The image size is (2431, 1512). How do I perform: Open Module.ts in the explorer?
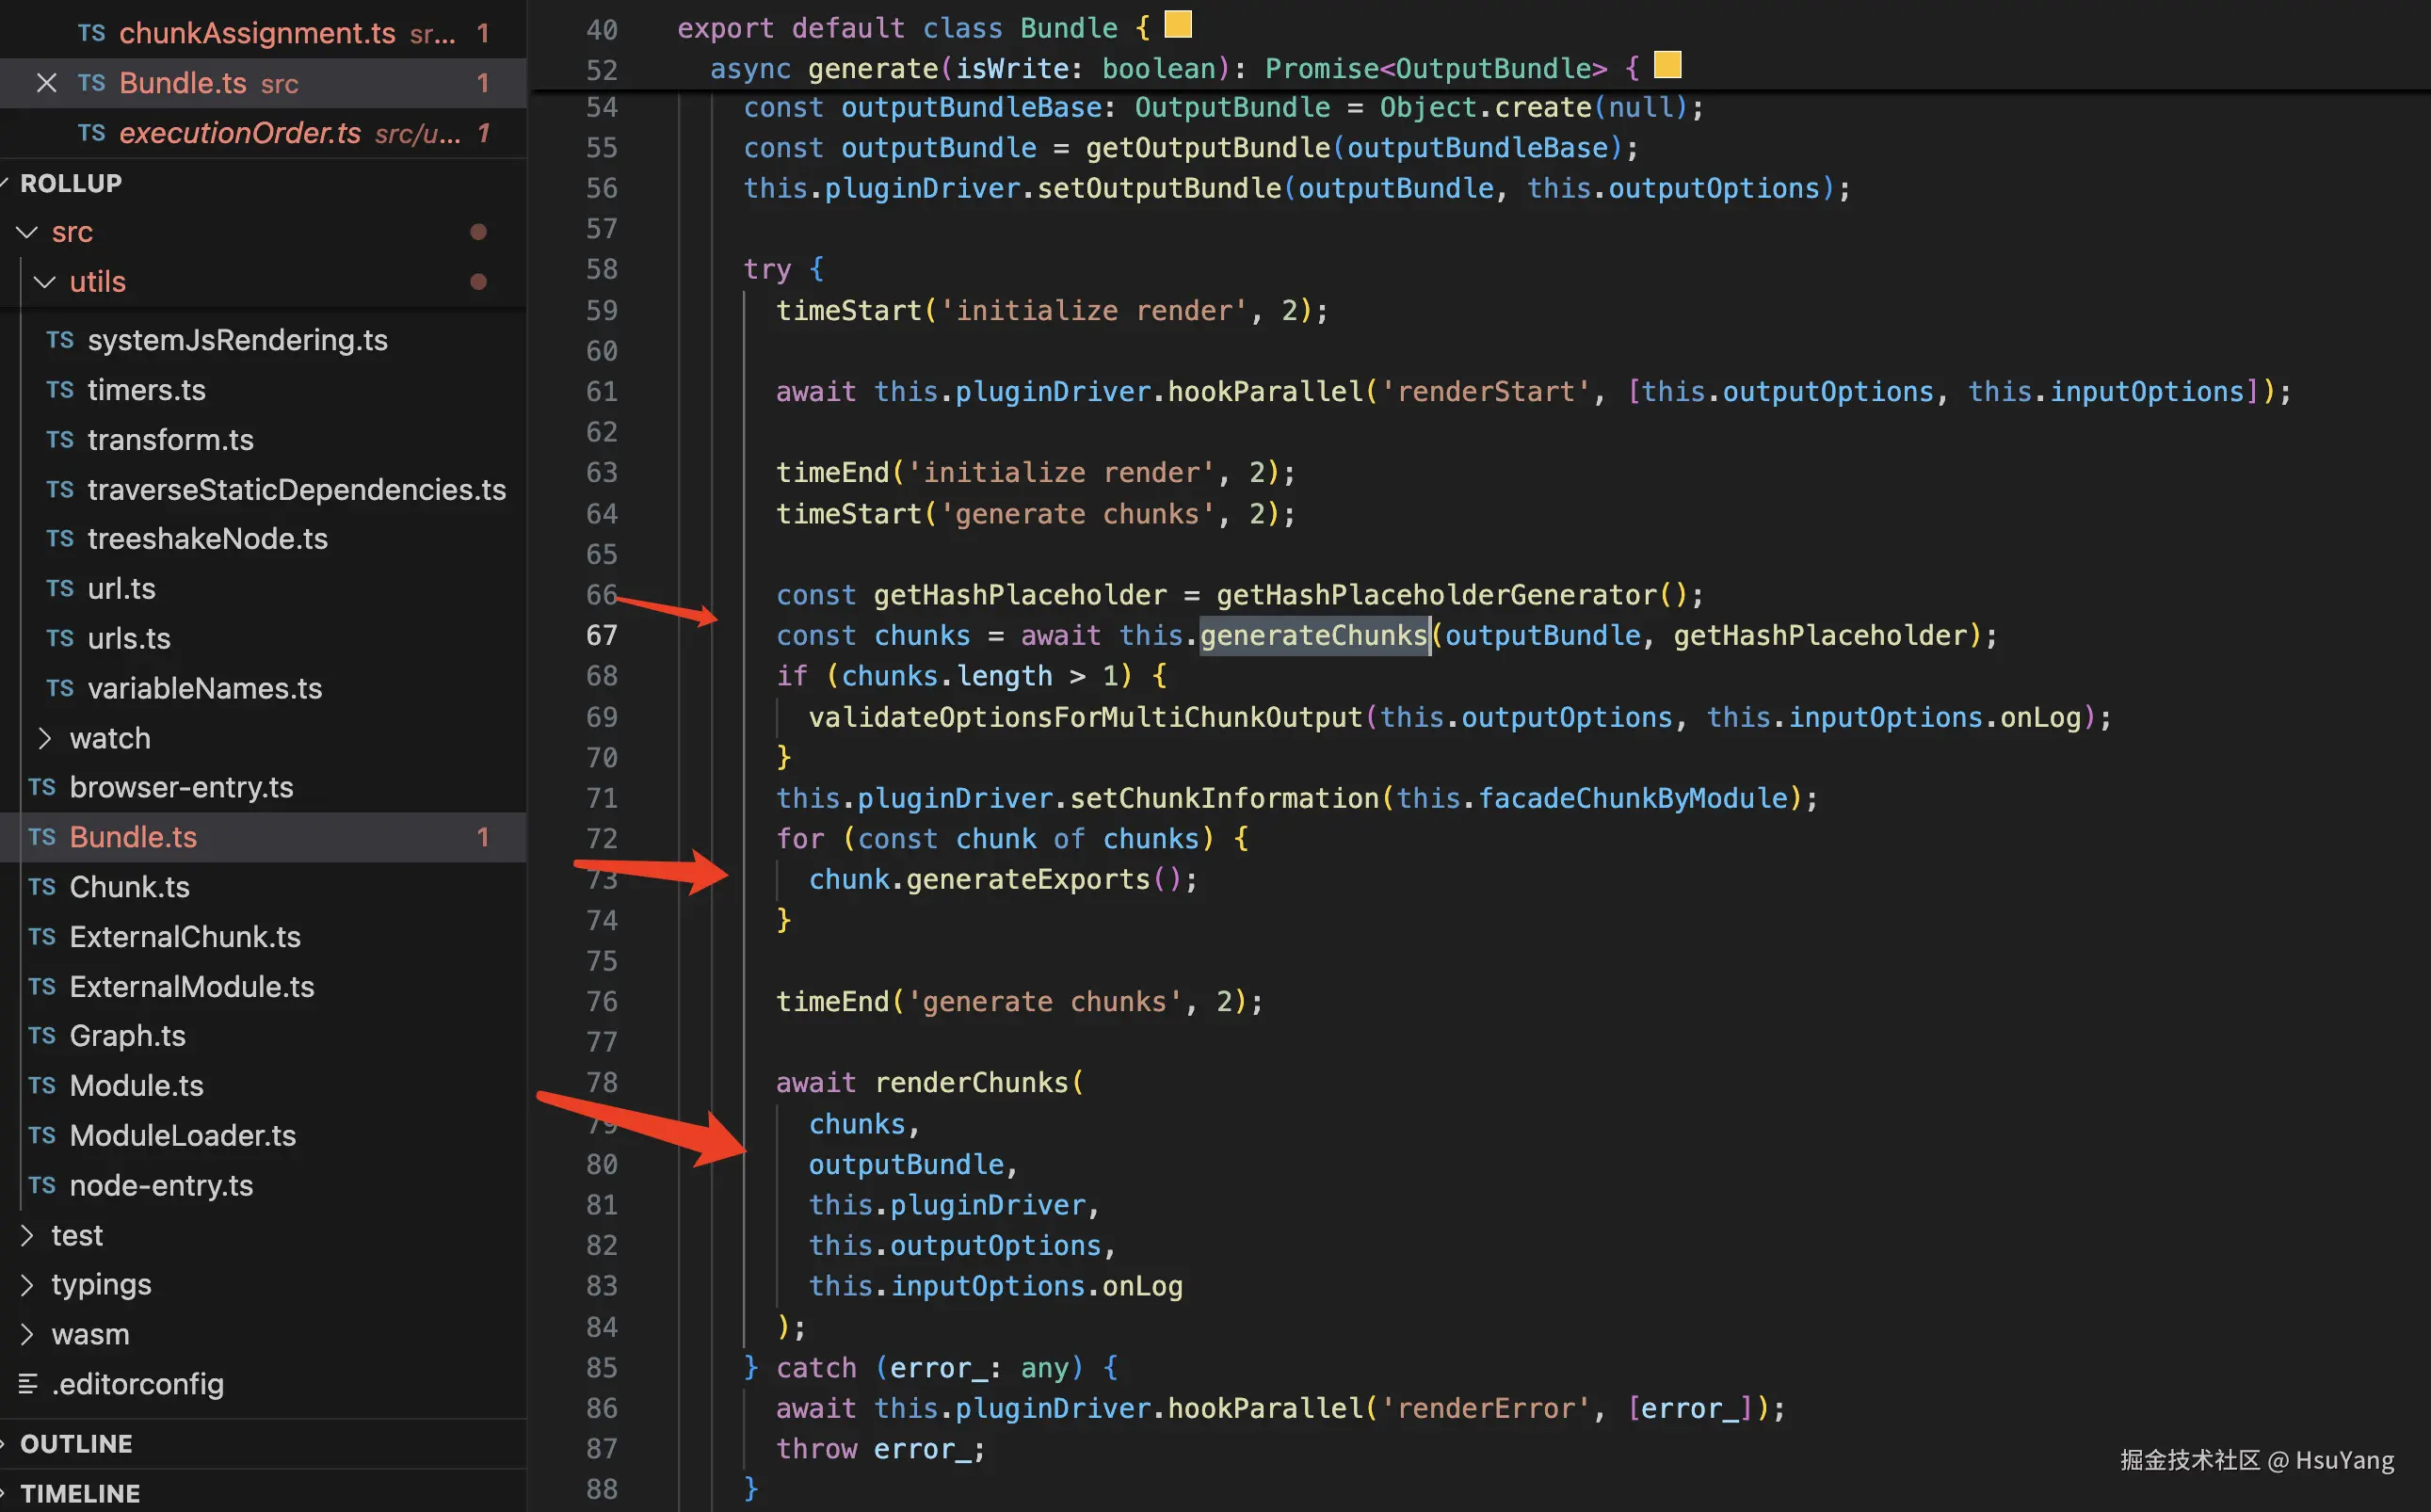136,1085
